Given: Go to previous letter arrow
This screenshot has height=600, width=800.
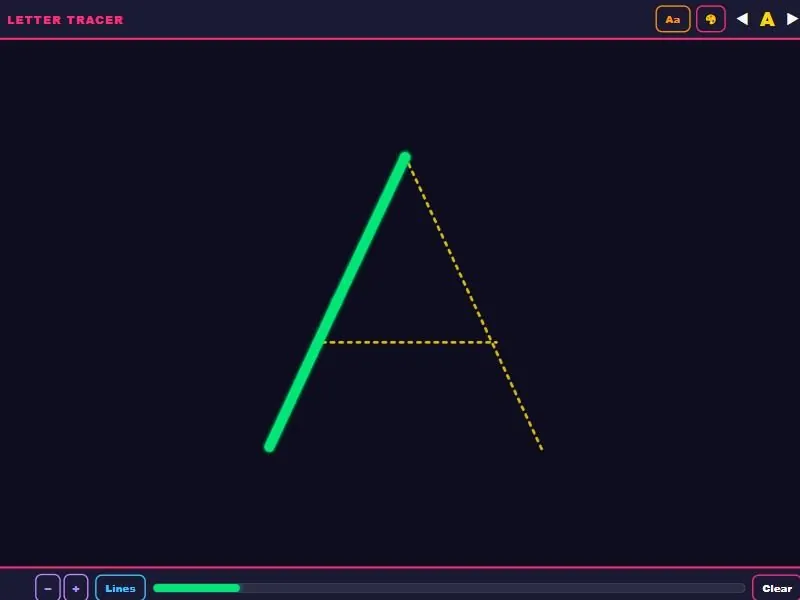Looking at the screenshot, I should point(742,19).
